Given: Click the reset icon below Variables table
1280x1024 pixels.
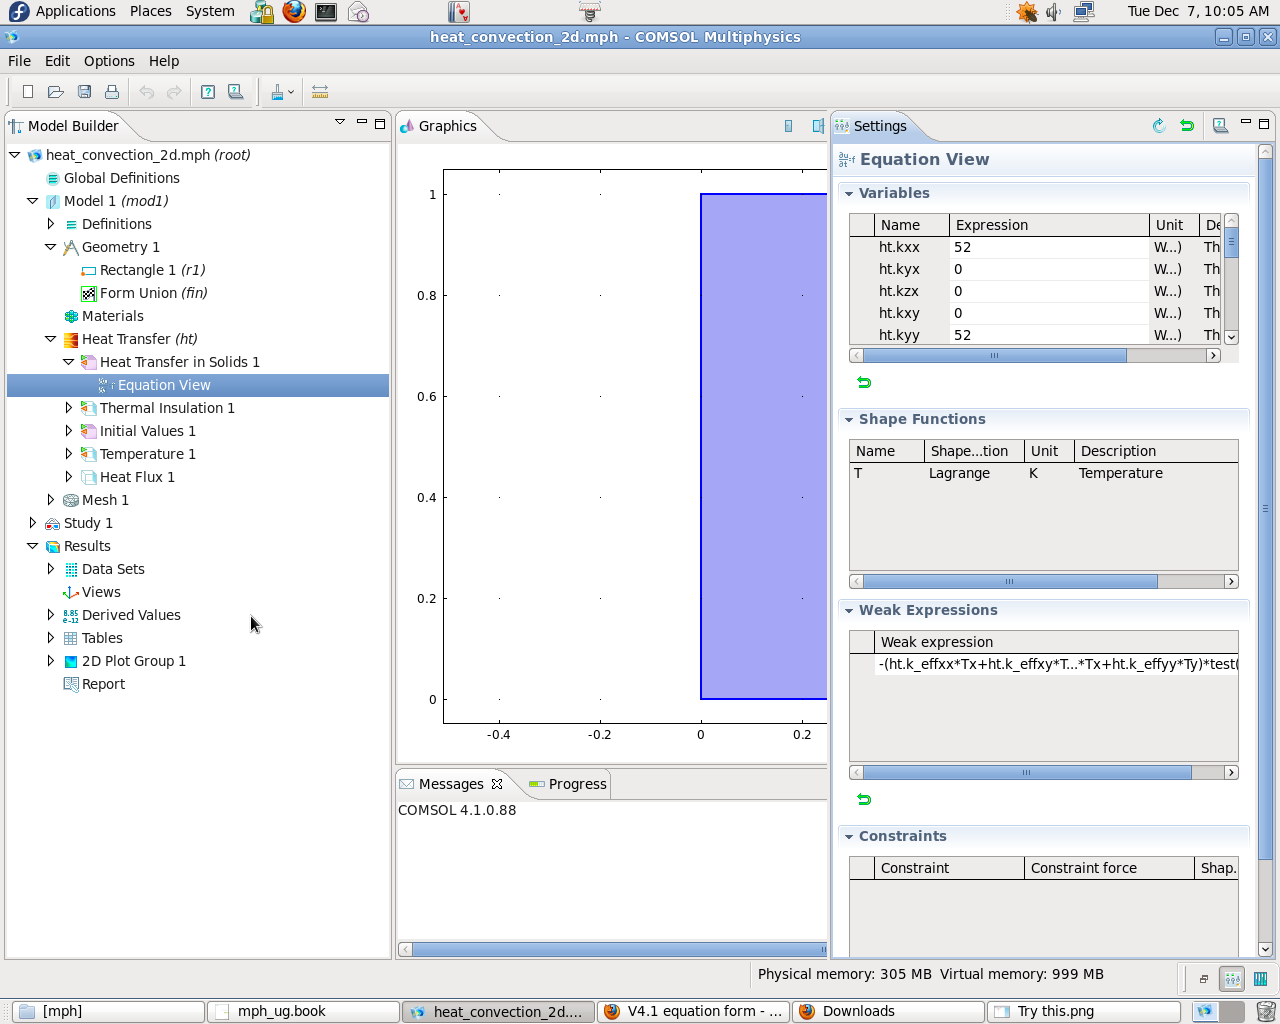Looking at the screenshot, I should click(x=864, y=382).
